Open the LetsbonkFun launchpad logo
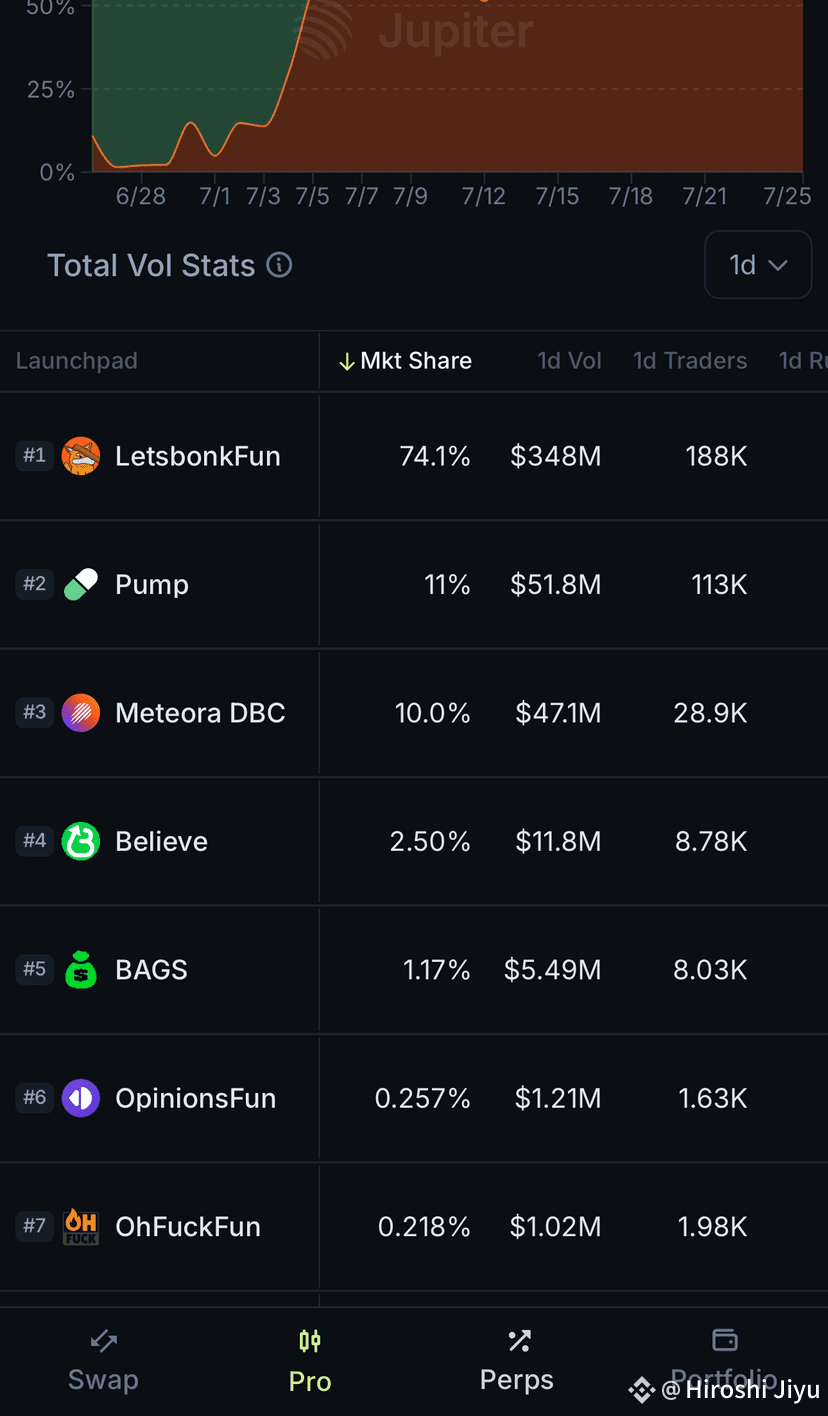This screenshot has width=828, height=1416. pyautogui.click(x=81, y=456)
